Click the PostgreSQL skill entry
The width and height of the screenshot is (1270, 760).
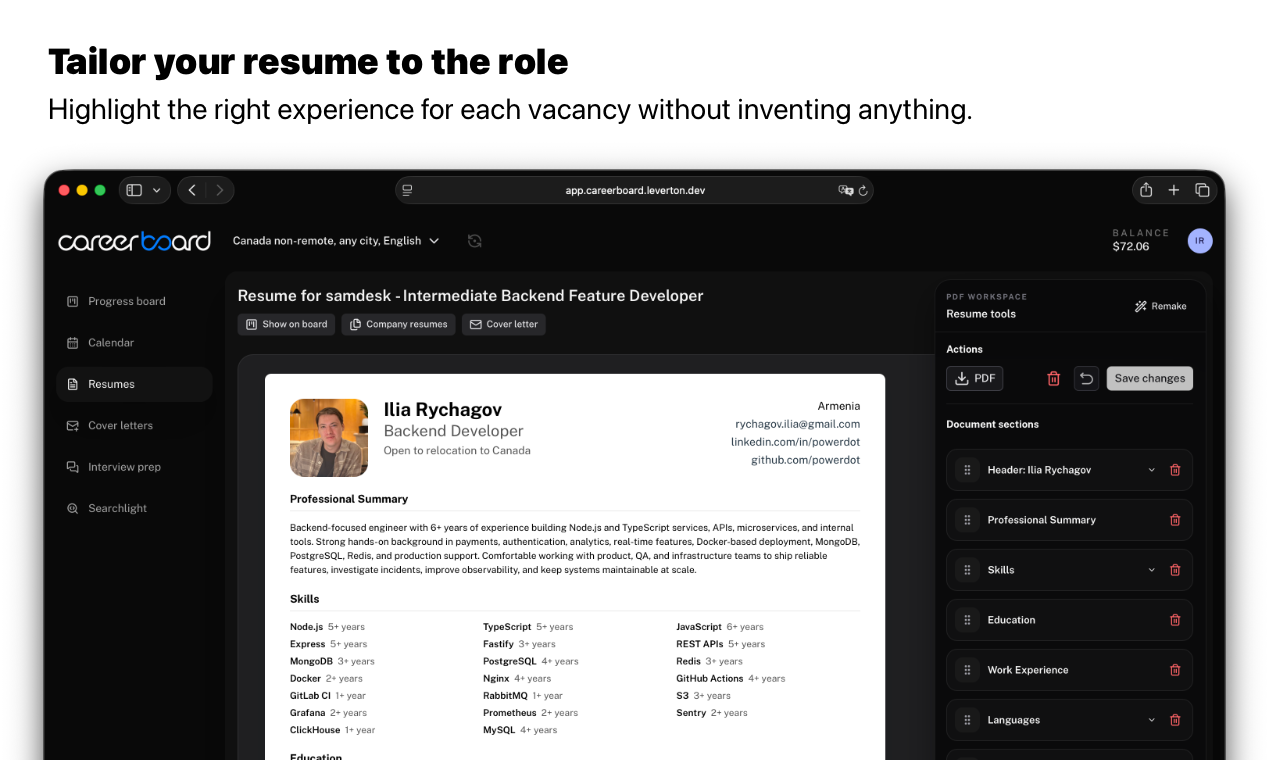coord(530,661)
